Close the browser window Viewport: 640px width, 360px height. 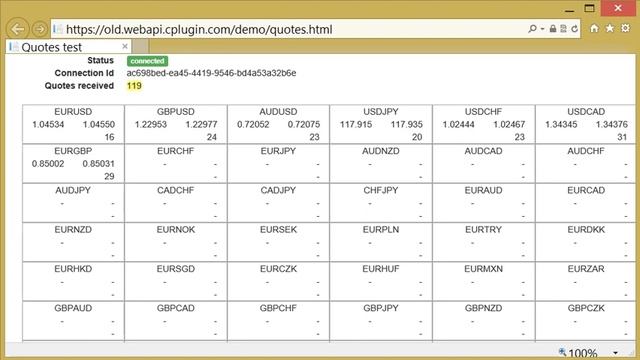pos(618,8)
